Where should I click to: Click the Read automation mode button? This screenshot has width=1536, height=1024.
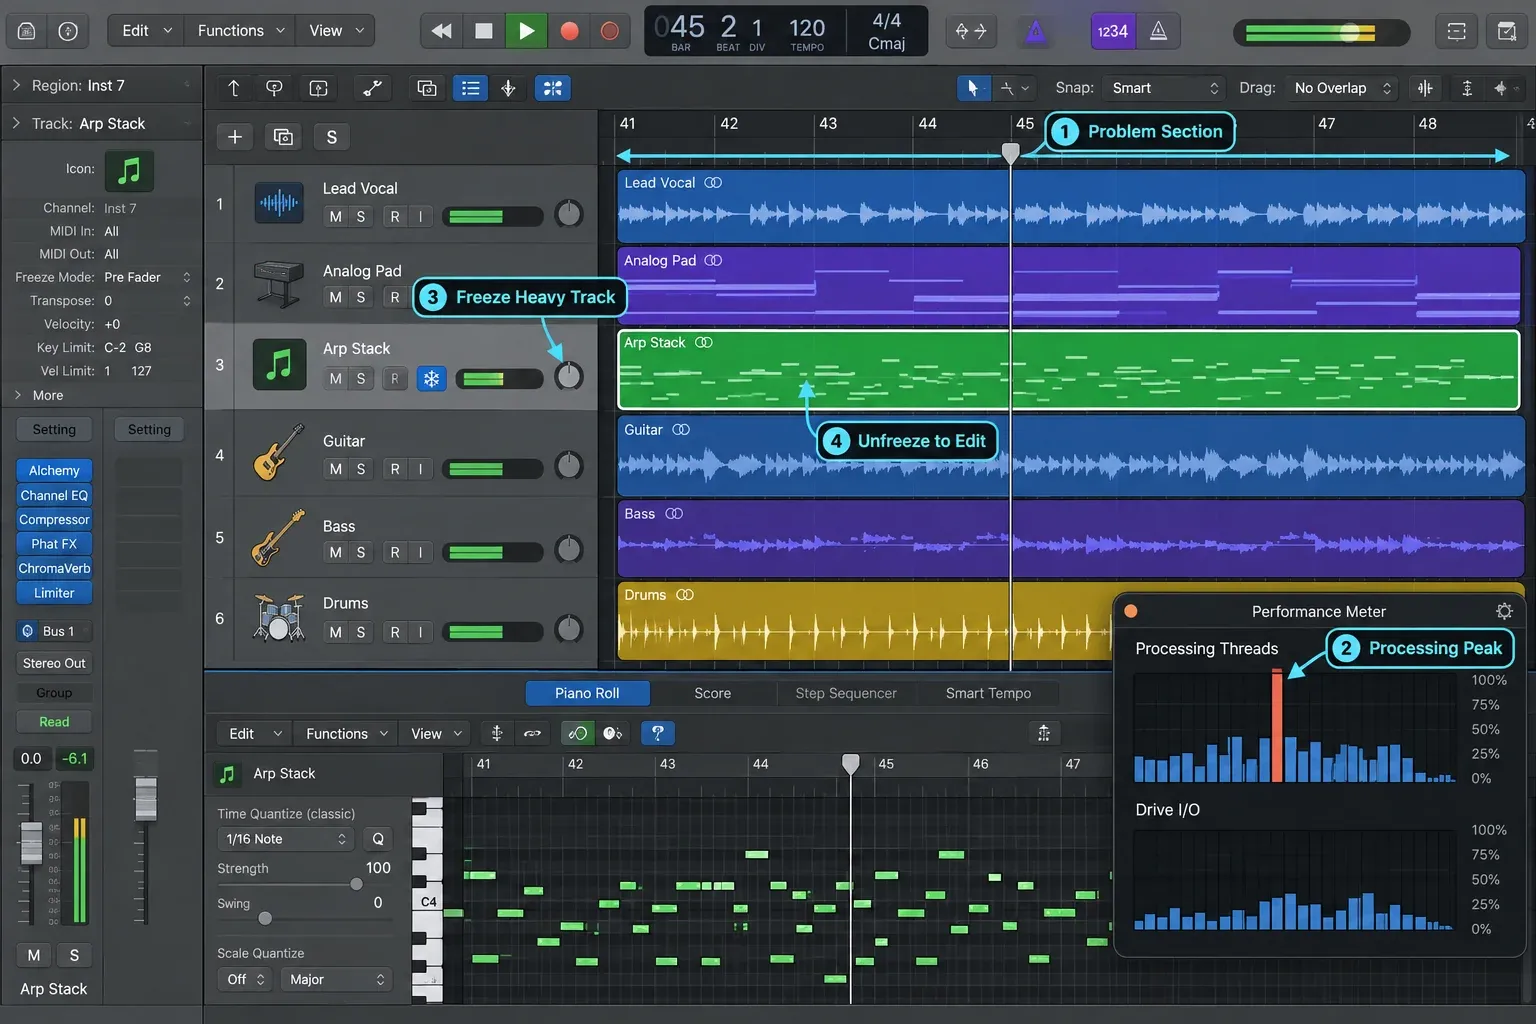(x=54, y=722)
